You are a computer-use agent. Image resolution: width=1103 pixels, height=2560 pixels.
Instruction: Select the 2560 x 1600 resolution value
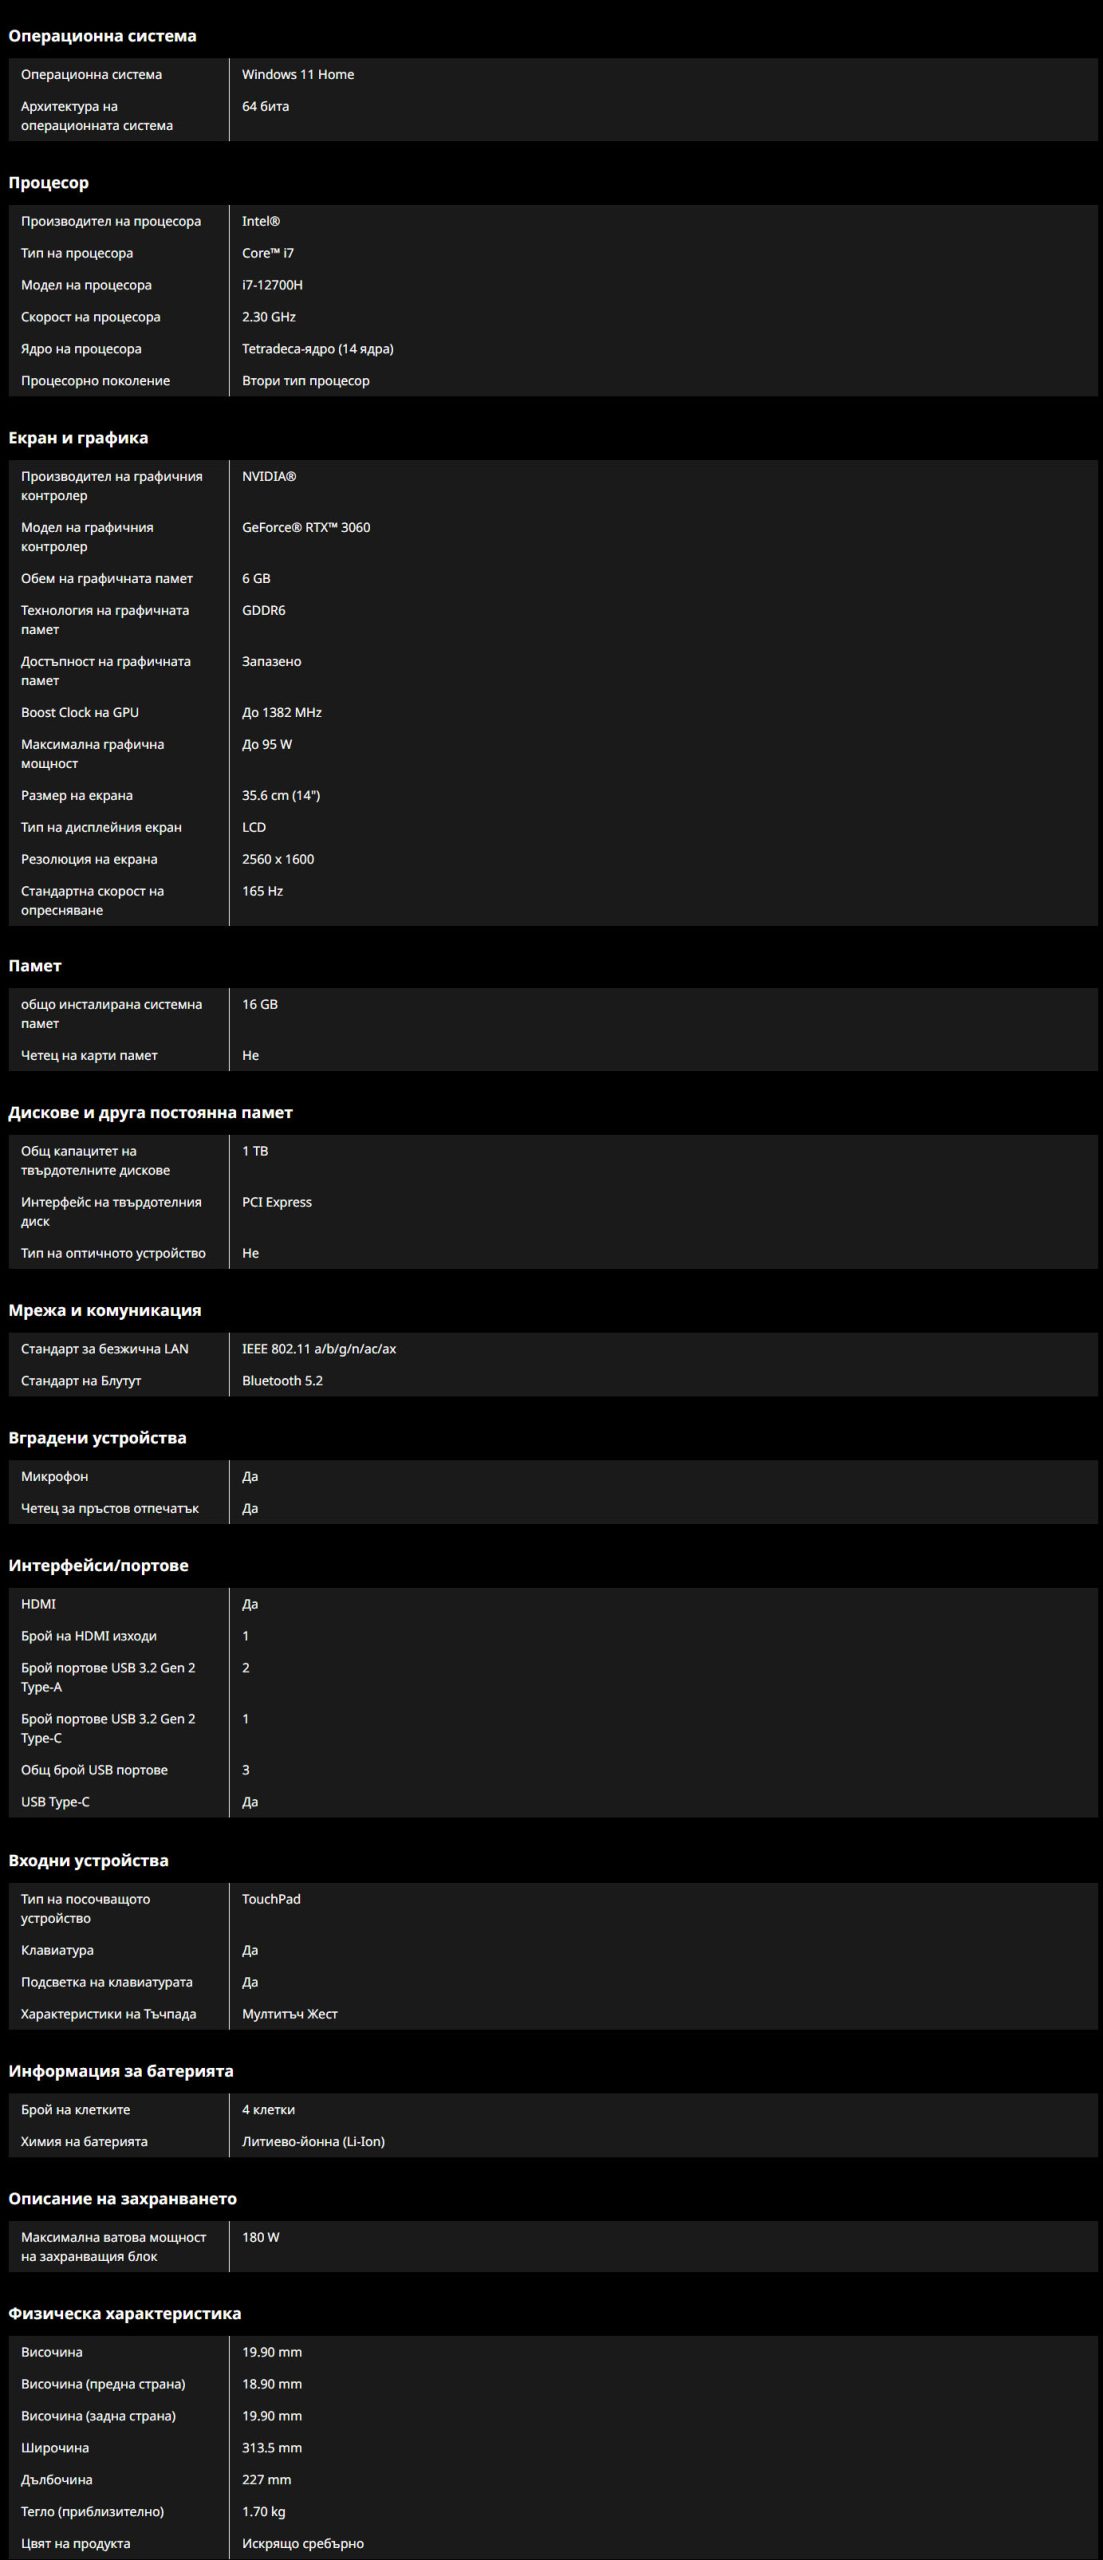[278, 859]
